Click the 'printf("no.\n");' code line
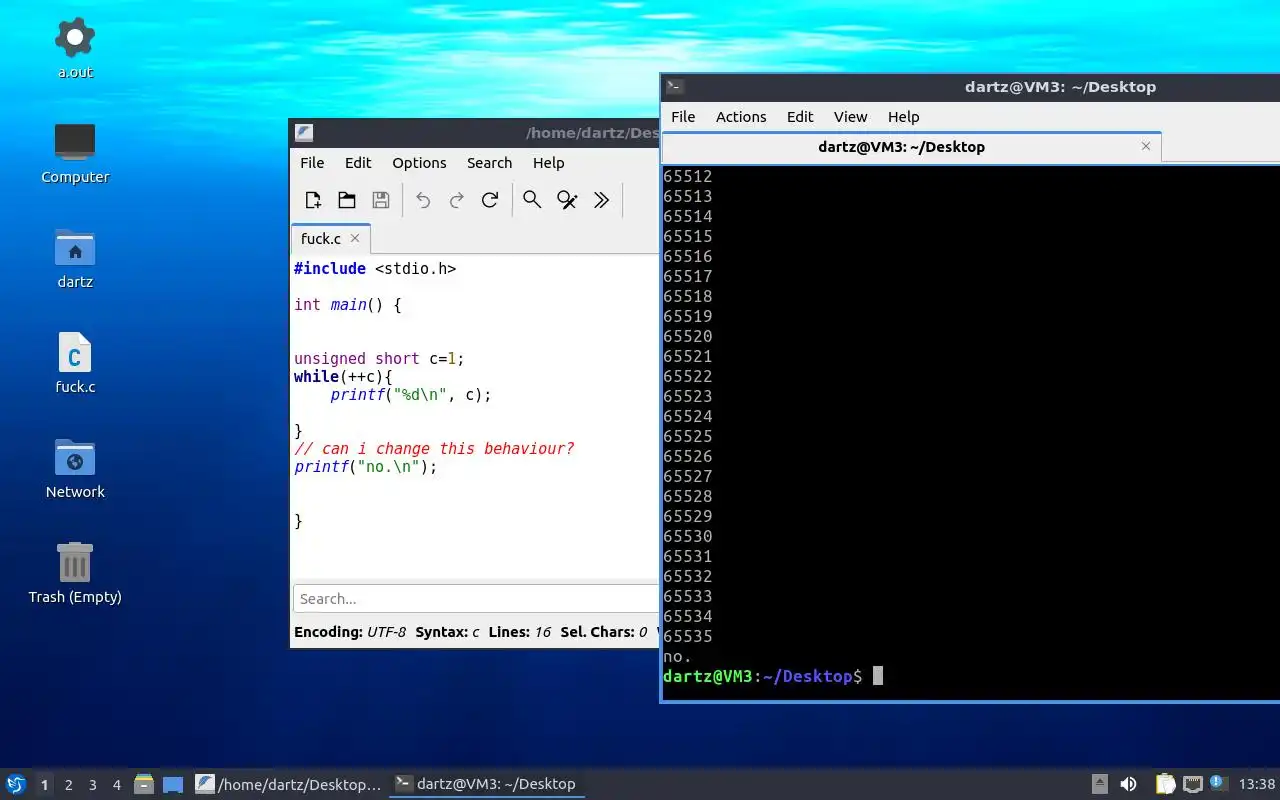This screenshot has width=1280, height=800. coord(366,466)
